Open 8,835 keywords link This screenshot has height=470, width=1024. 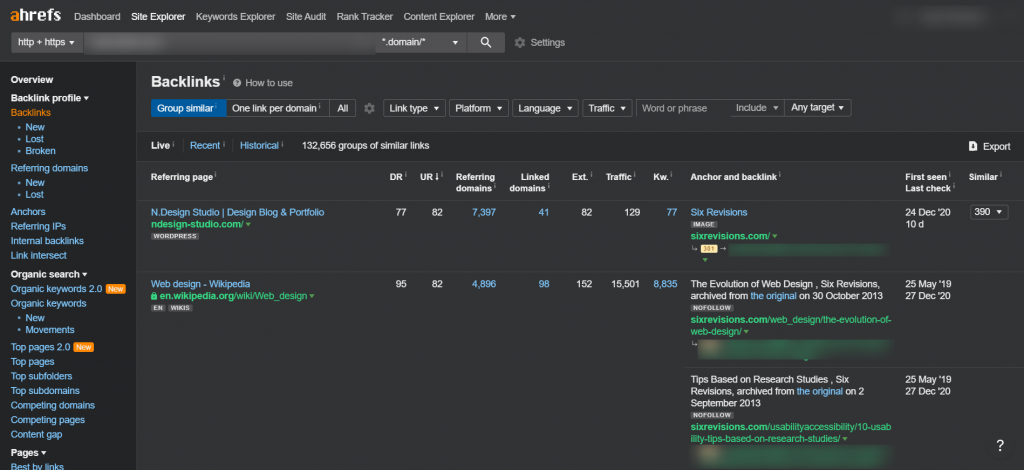[665, 284]
